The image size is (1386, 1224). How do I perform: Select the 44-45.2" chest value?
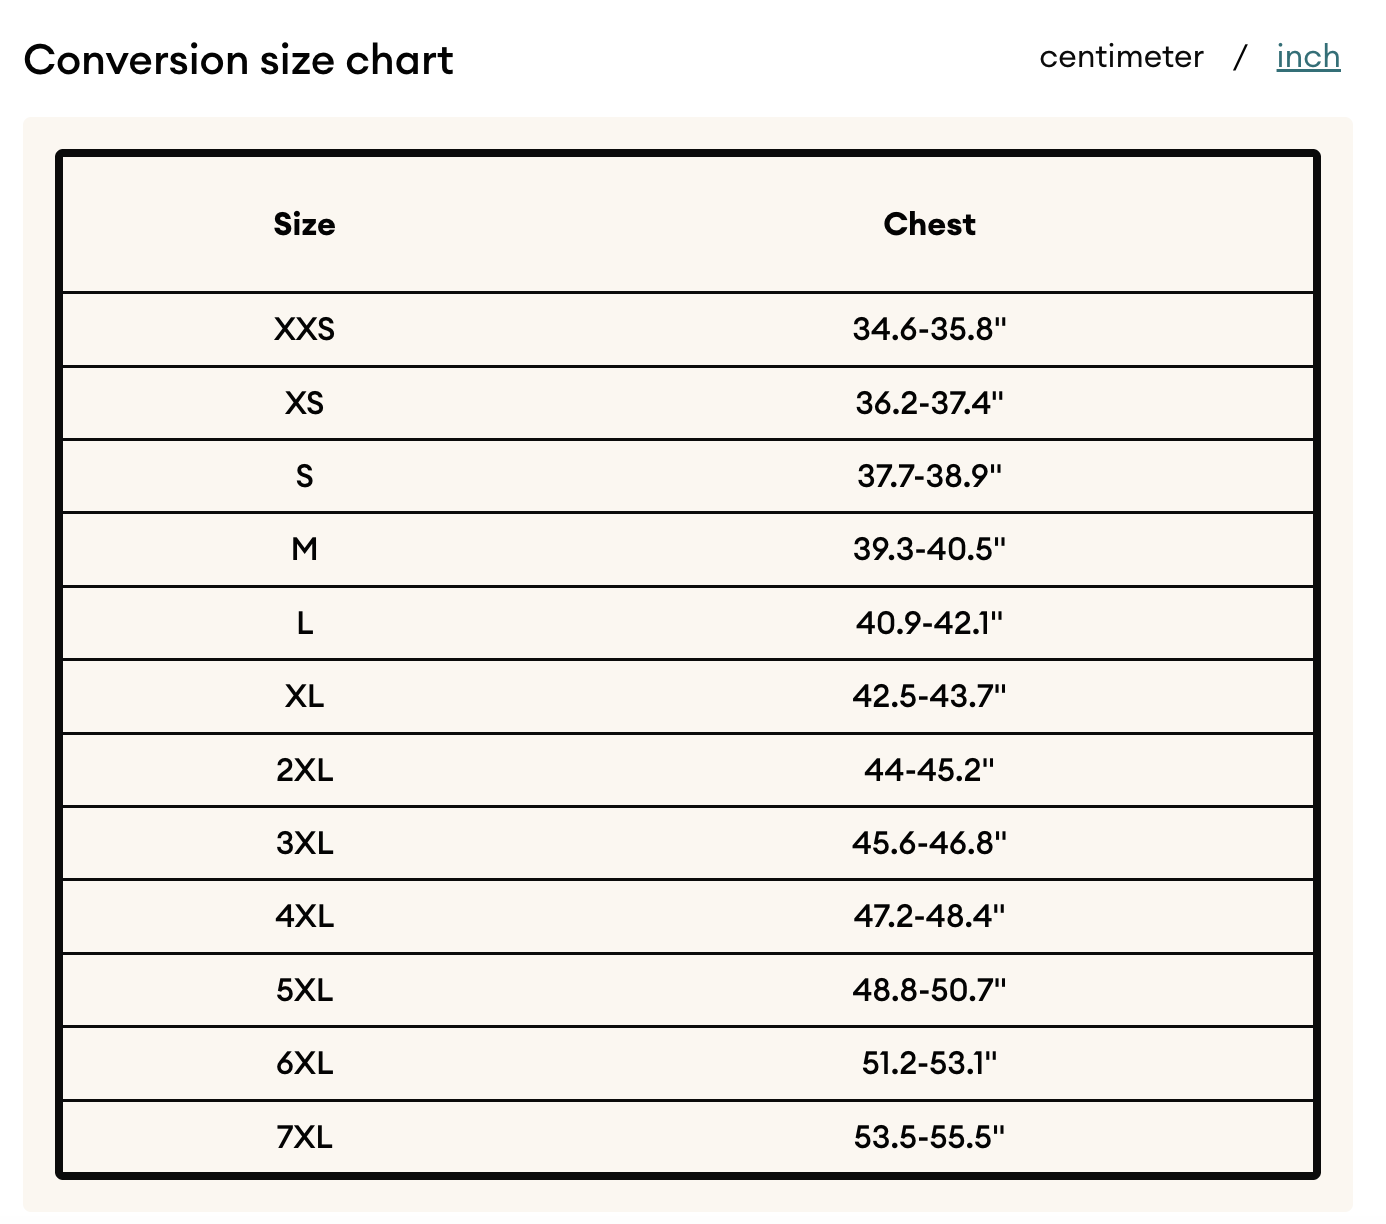(x=929, y=770)
